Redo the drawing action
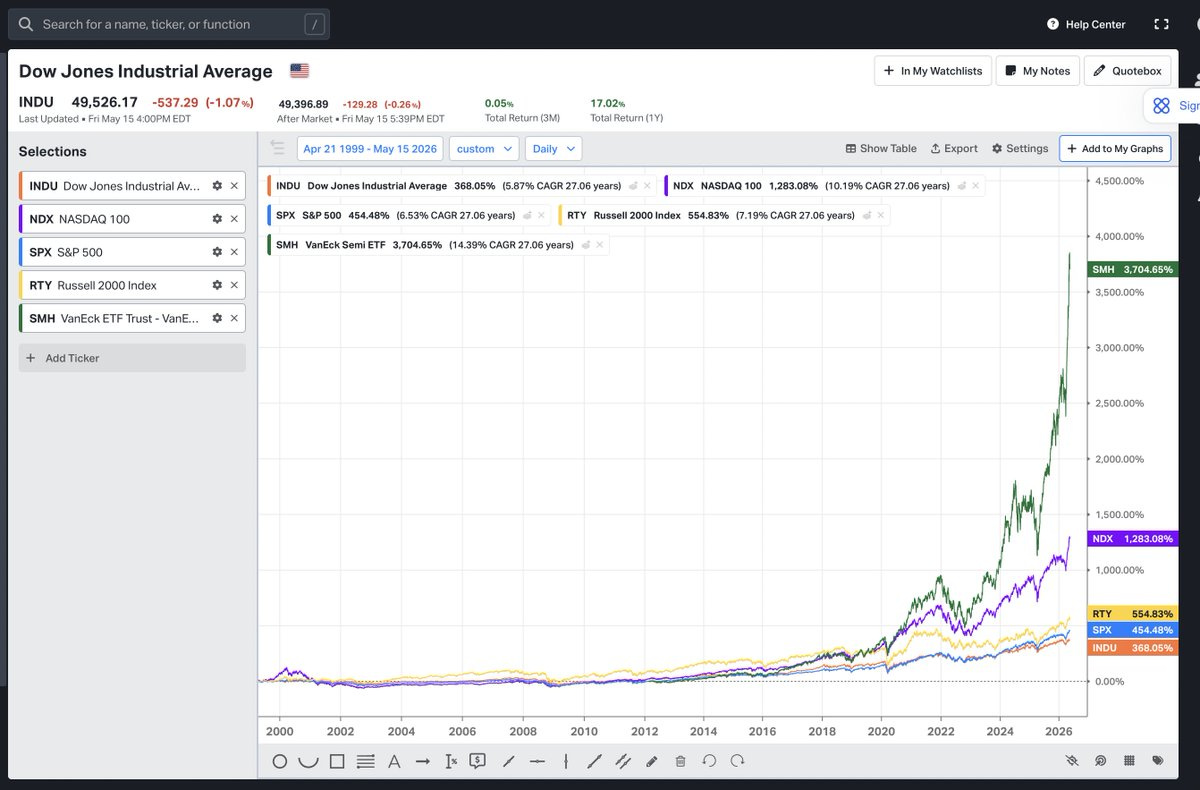This screenshot has width=1200, height=790. (737, 761)
